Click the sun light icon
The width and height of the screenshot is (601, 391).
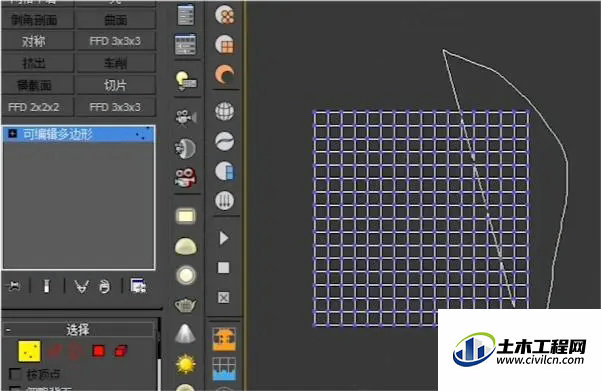[x=186, y=364]
